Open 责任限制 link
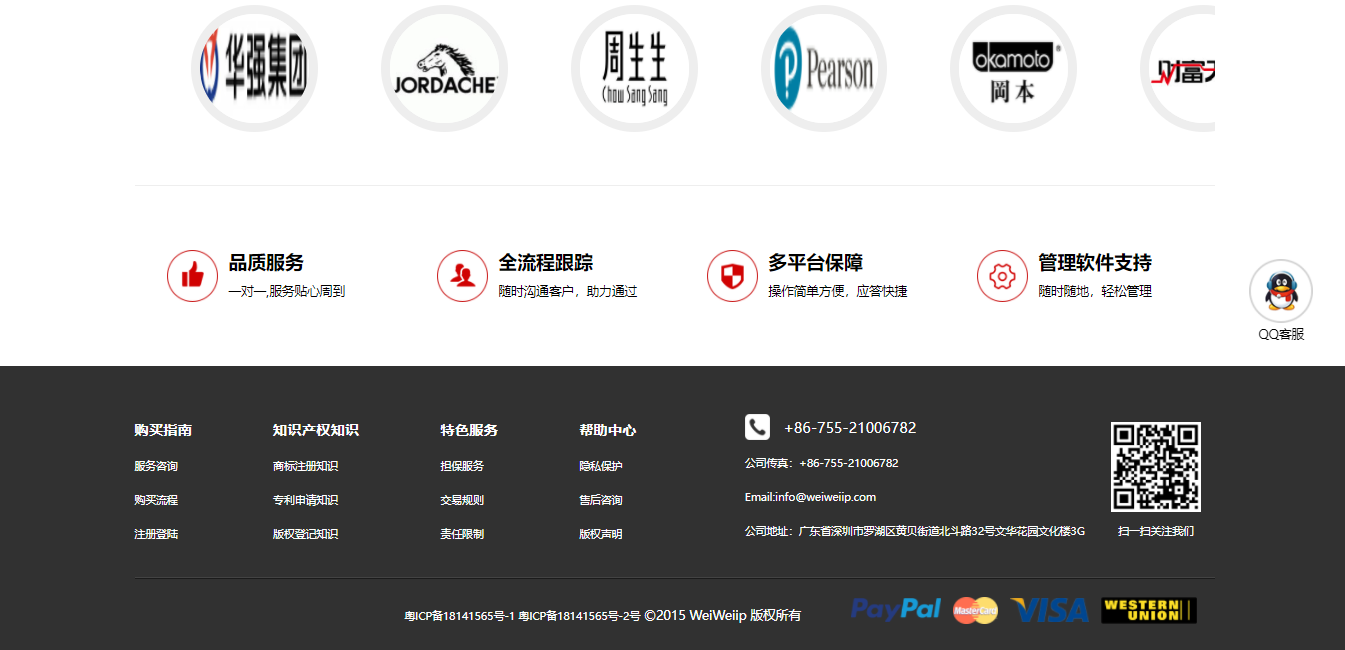Viewport: 1345px width, 650px height. point(462,534)
